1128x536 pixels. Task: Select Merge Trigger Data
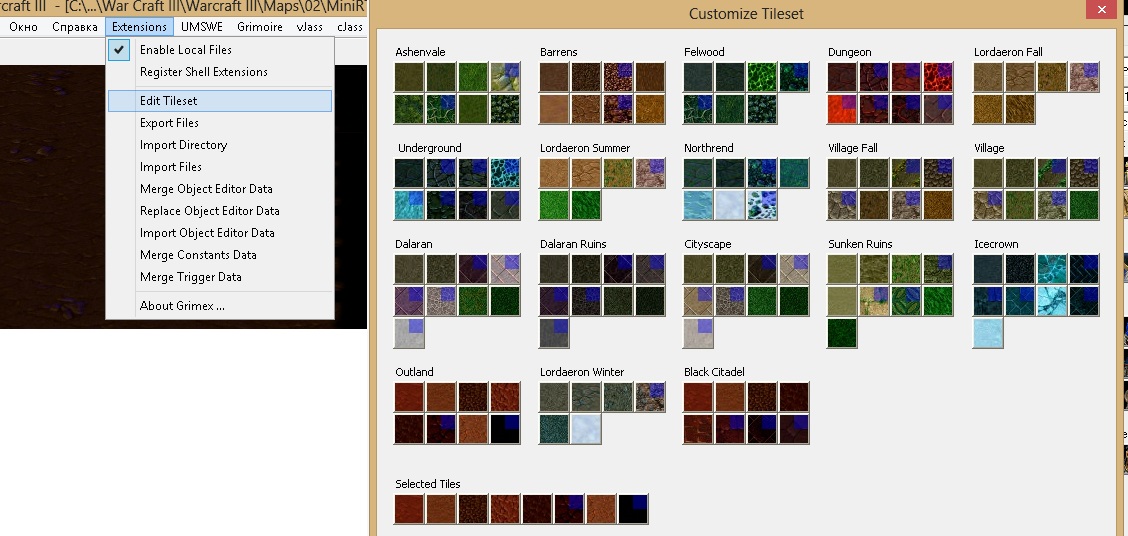220,277
